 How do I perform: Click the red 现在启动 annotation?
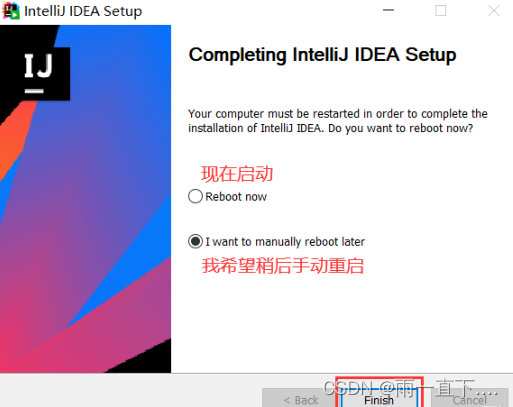coord(237,174)
